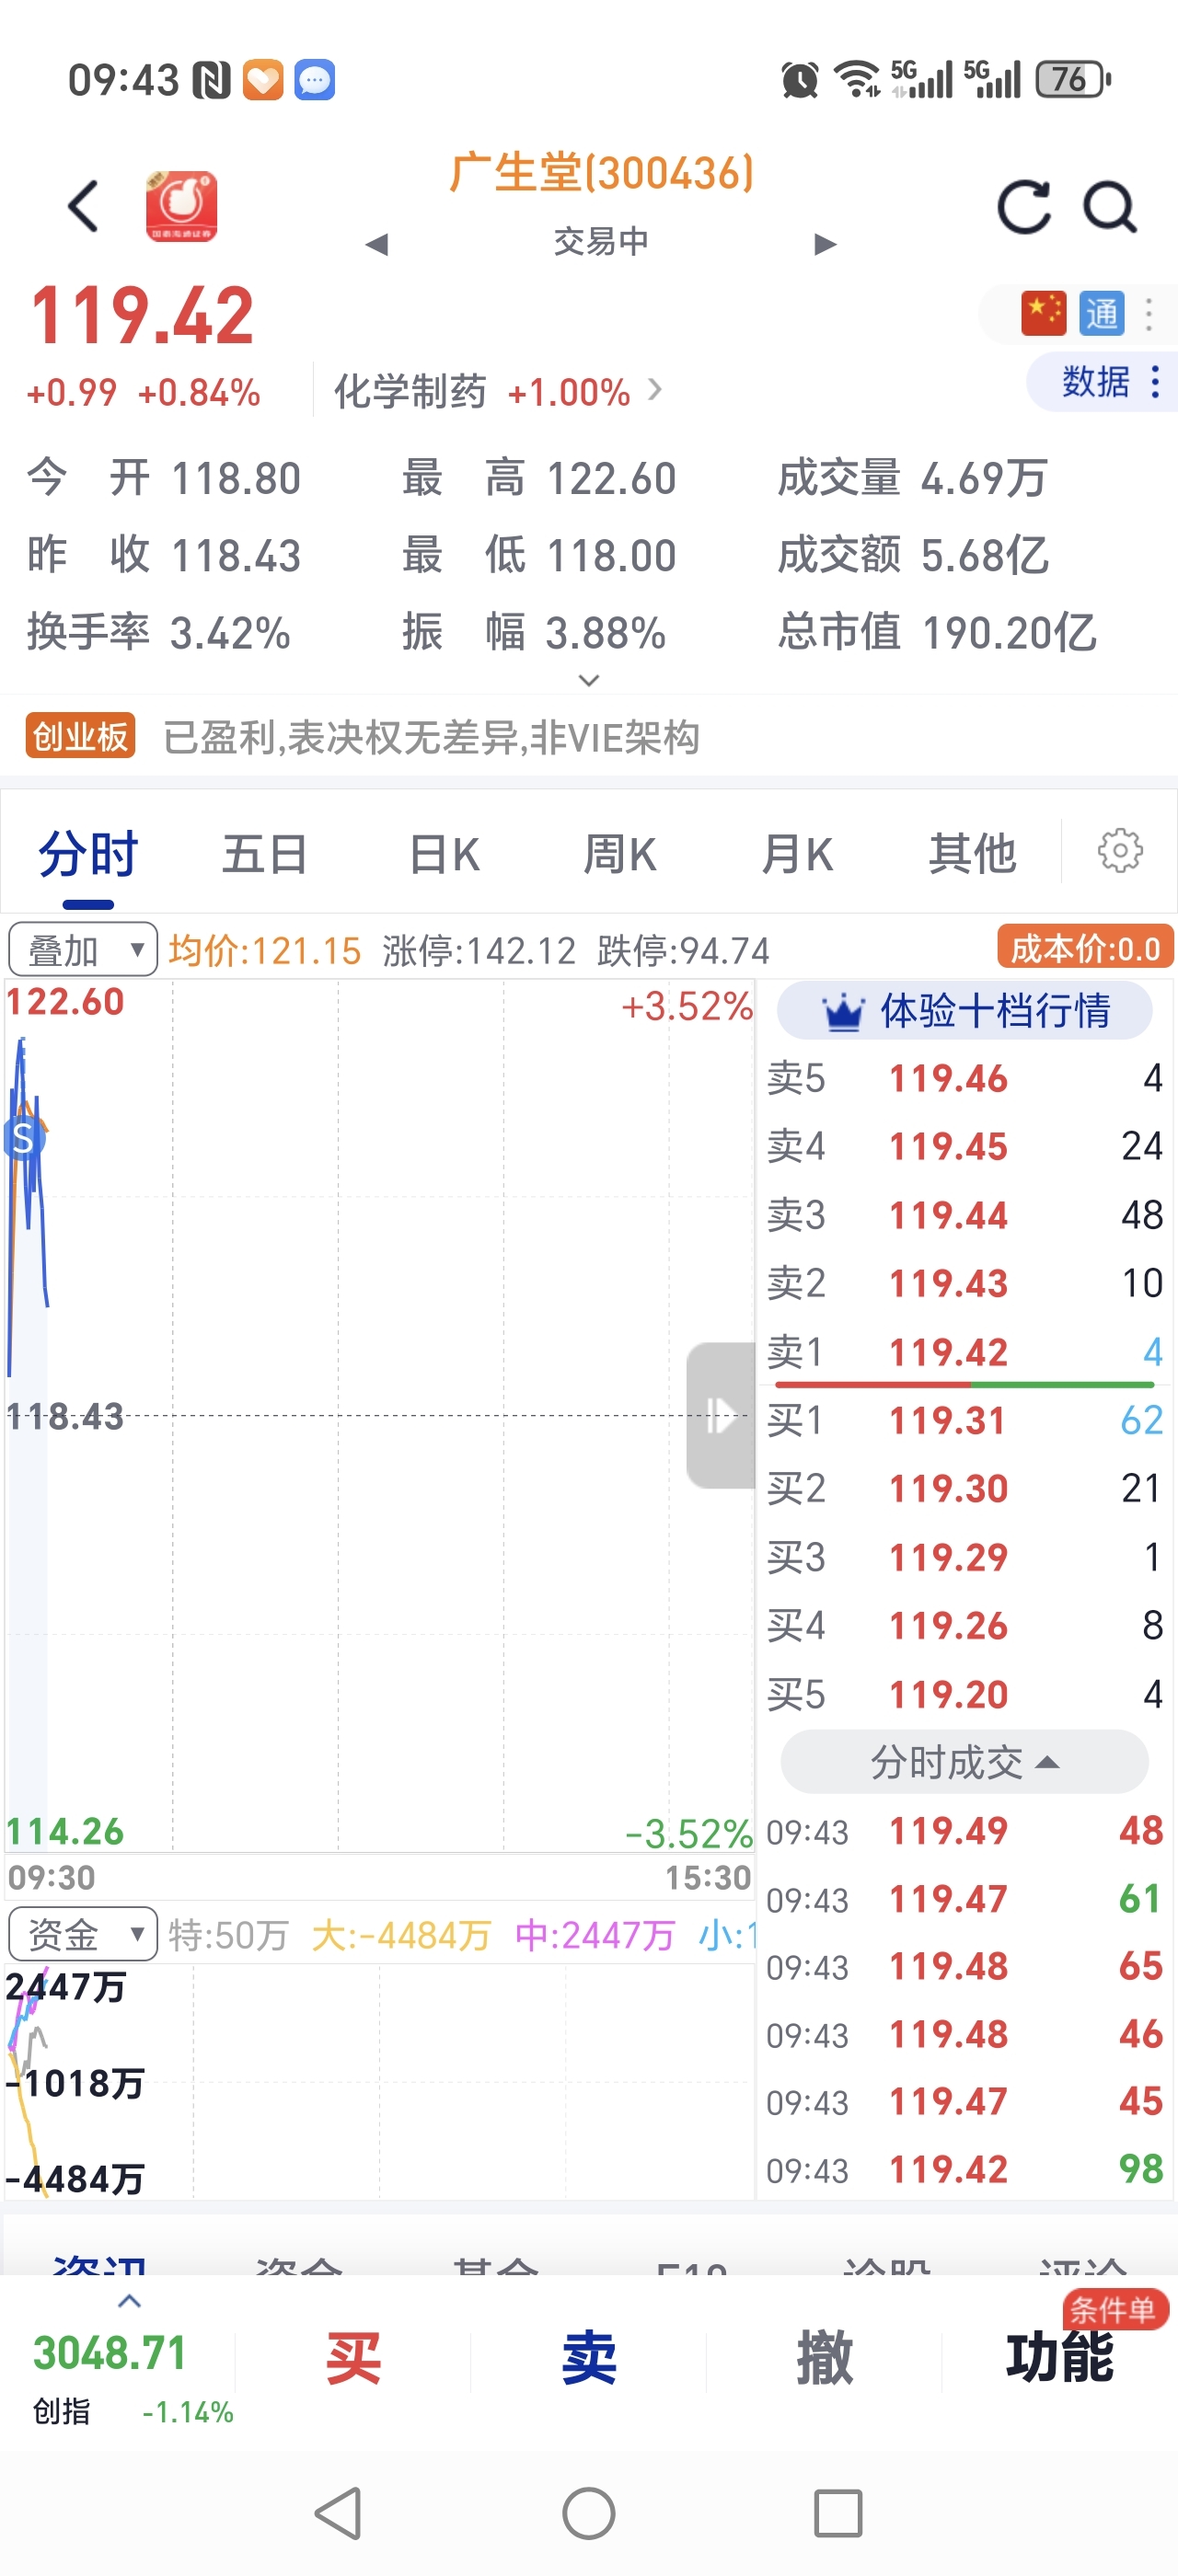Screen dimensions: 1178x2576
Task: Open 功能 functions menu
Action: pyautogui.click(x=1059, y=2357)
